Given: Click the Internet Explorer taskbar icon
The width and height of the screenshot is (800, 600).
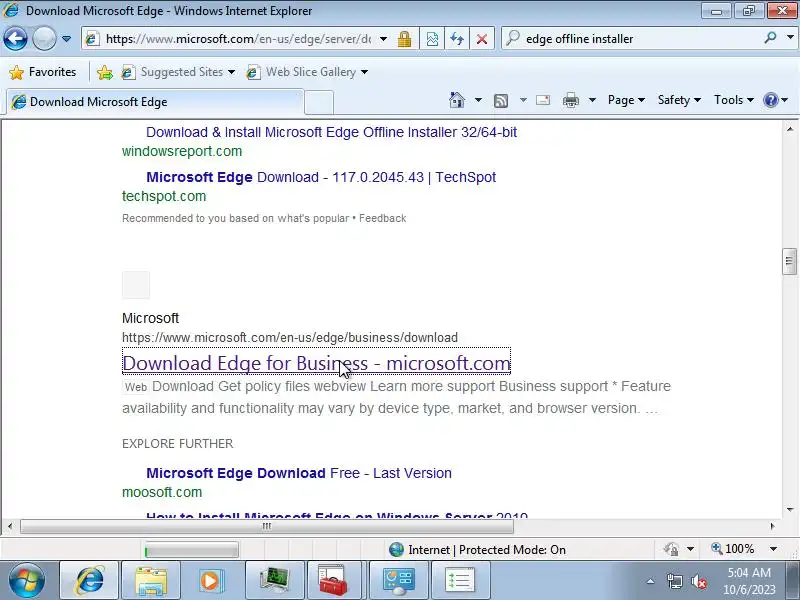Looking at the screenshot, I should coord(89,581).
